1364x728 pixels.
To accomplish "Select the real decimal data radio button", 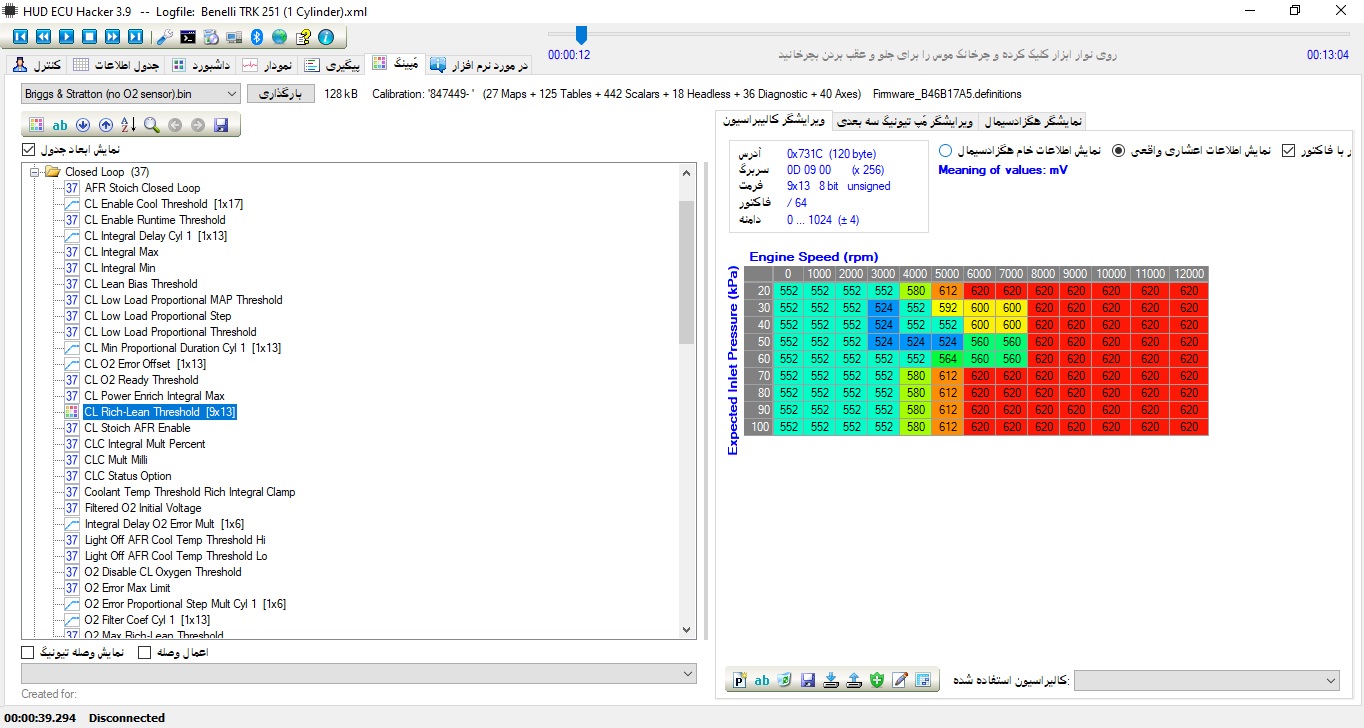I will click(1118, 150).
